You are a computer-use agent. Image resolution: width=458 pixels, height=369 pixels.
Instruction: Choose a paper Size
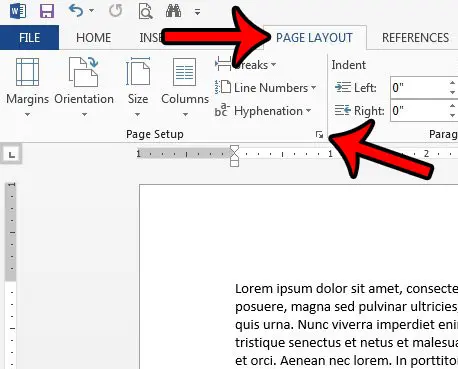pos(138,87)
